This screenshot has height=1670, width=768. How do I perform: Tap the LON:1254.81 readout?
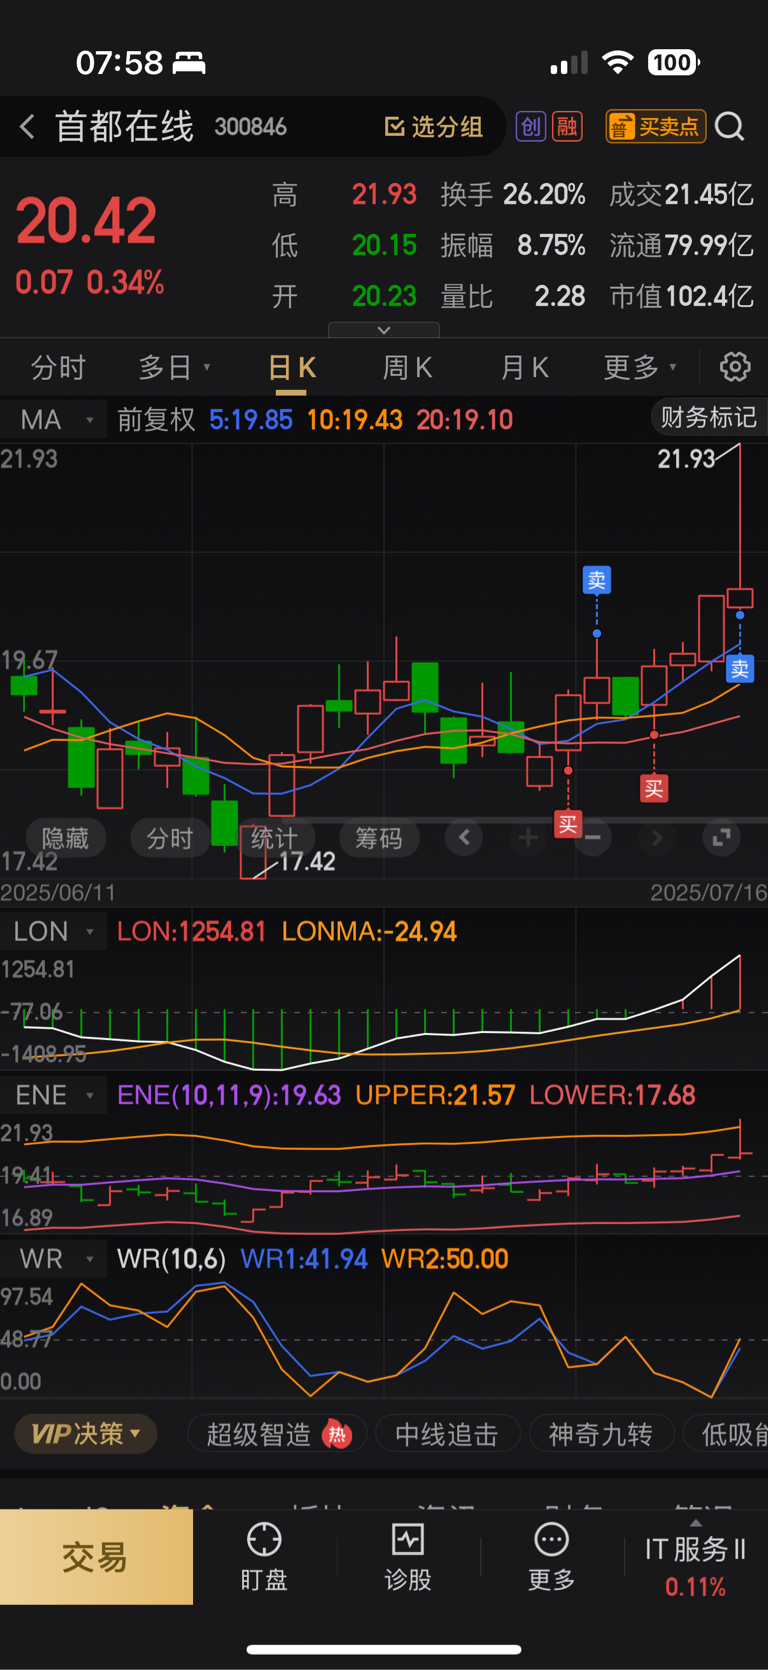pos(192,932)
